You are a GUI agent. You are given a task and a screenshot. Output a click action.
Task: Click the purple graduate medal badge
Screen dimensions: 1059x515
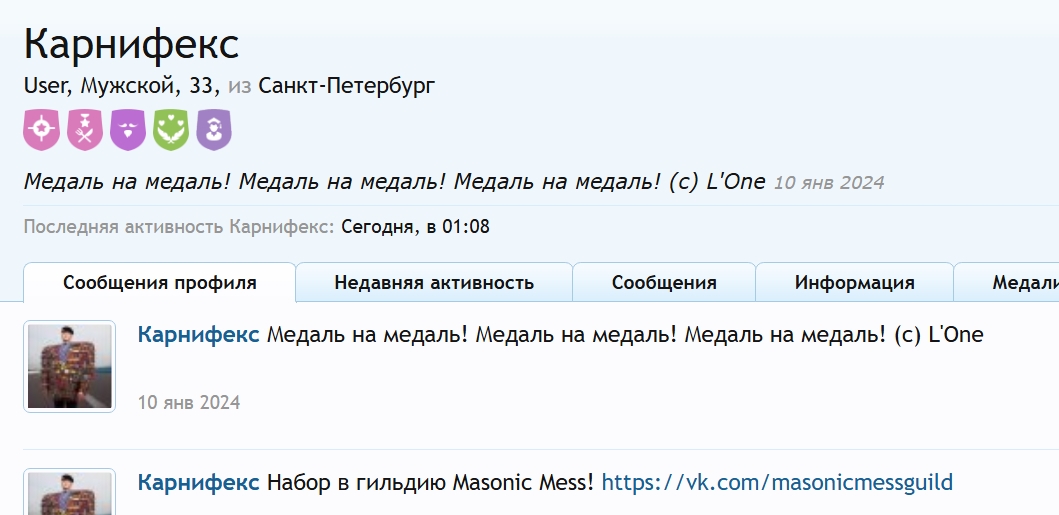click(x=214, y=130)
